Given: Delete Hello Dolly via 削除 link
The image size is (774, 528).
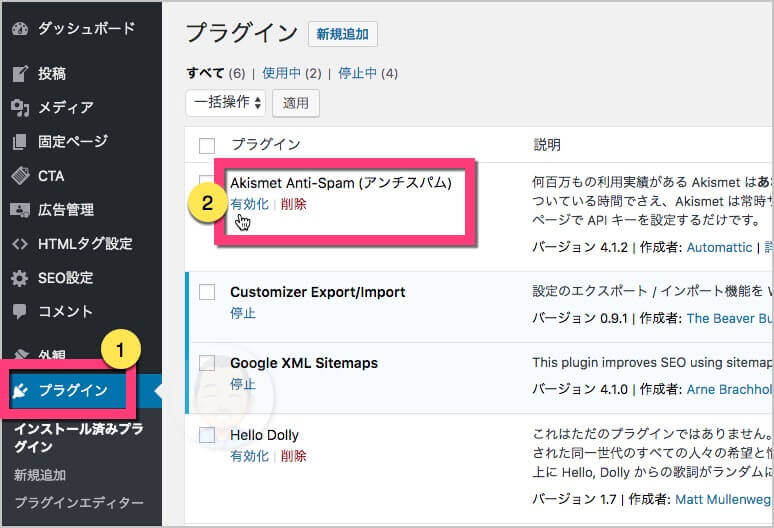Looking at the screenshot, I should [294, 456].
